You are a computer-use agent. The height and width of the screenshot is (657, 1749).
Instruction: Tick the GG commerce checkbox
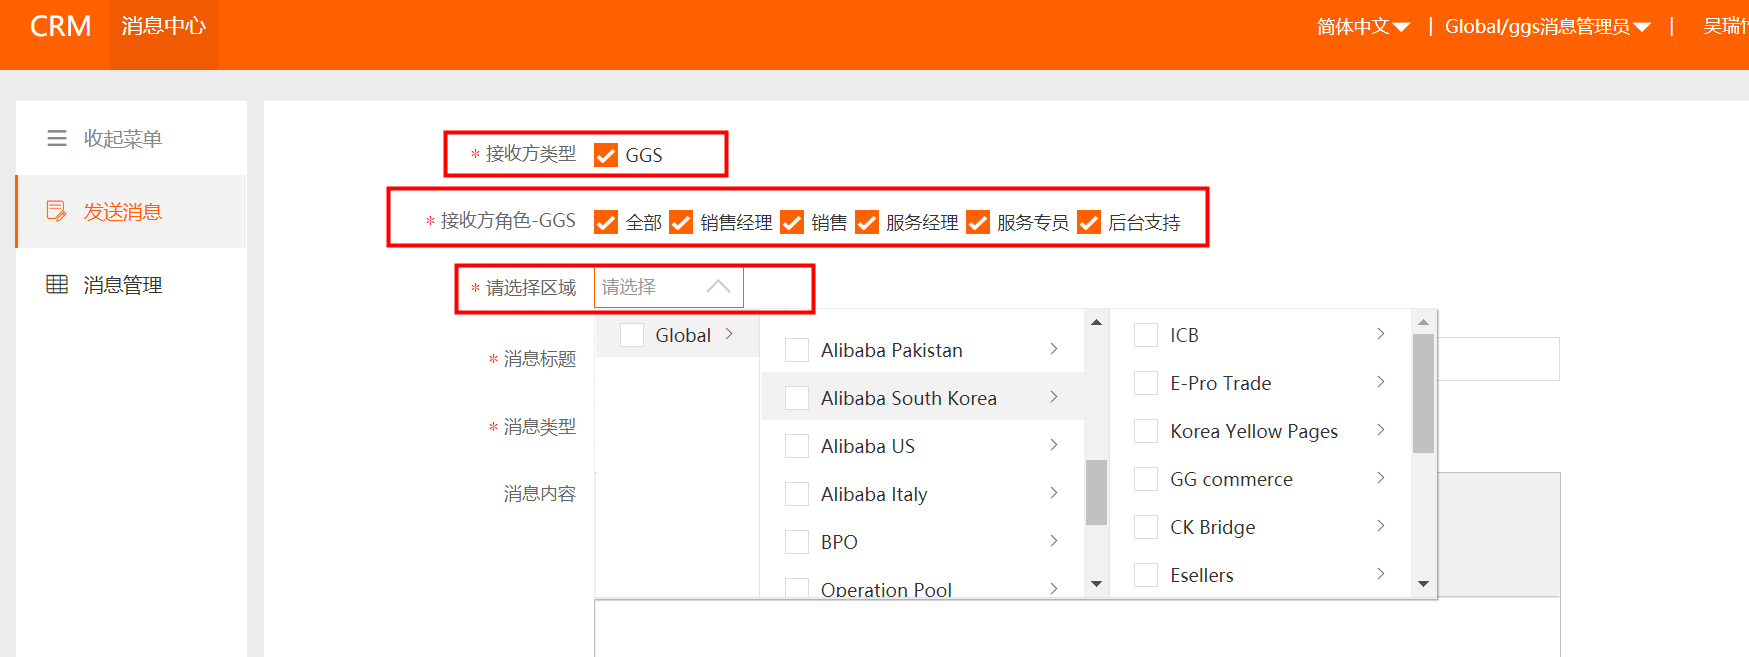[x=1146, y=479]
